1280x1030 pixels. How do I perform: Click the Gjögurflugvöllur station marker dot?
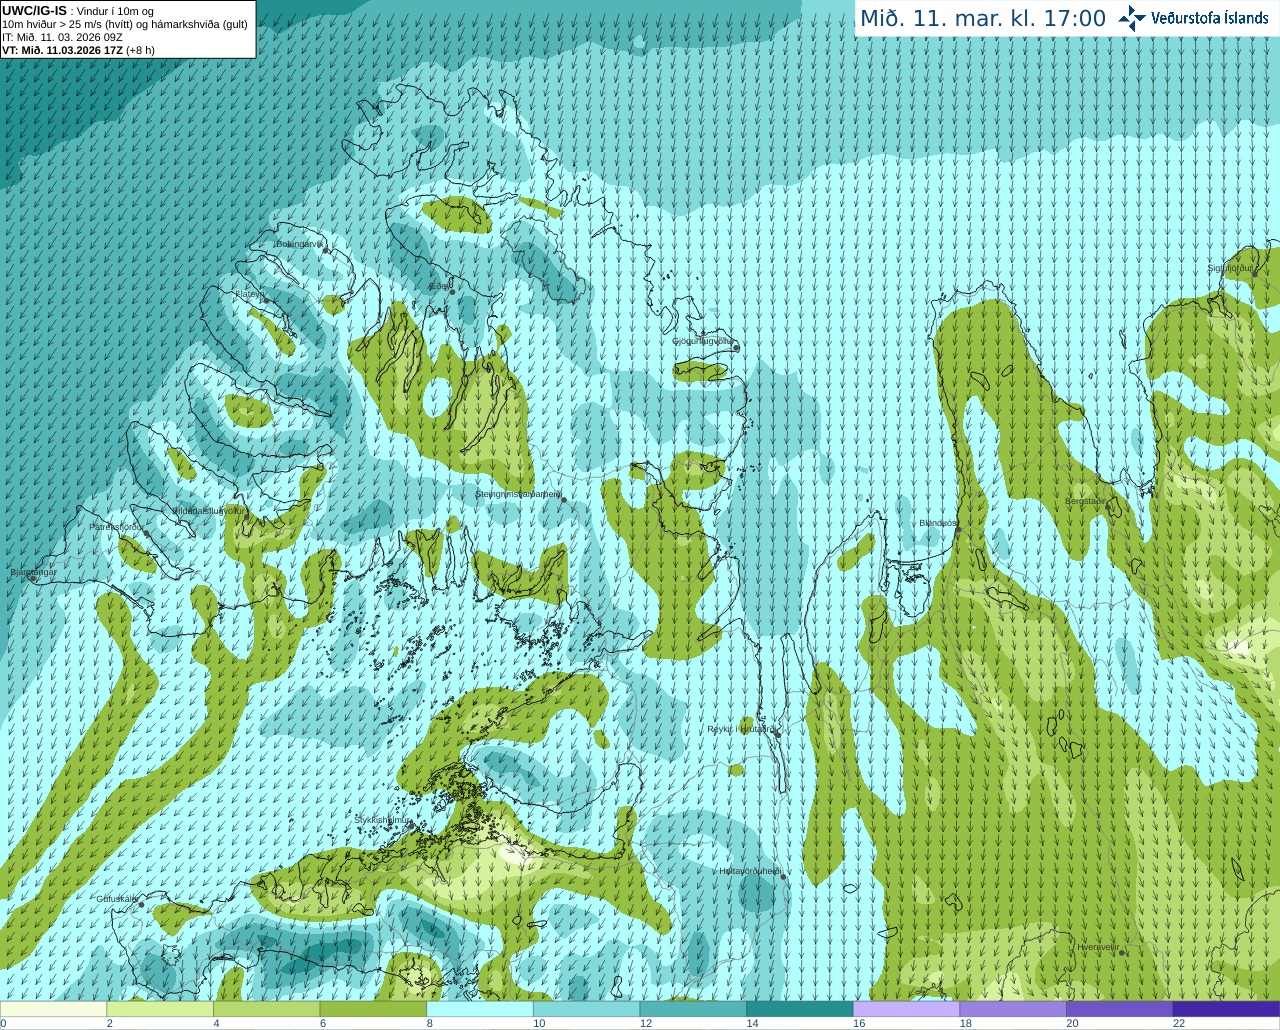point(736,347)
